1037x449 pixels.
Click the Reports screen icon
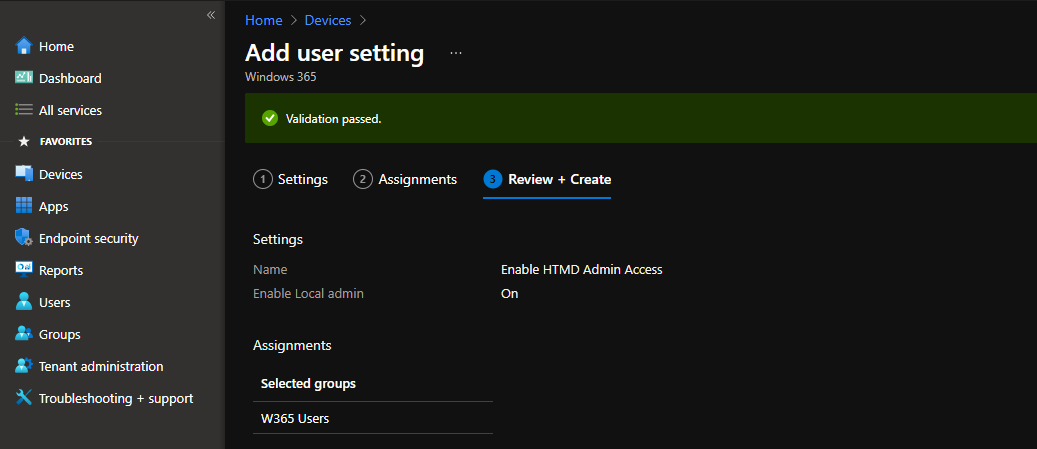point(24,269)
